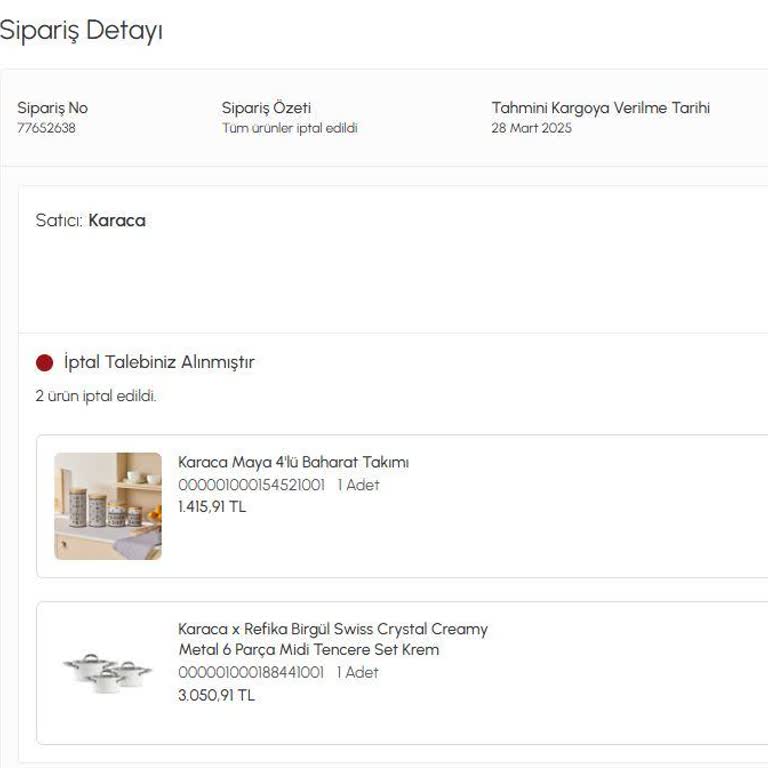768x768 pixels.
Task: Click the 28 Mart 2025 date
Action: [531, 128]
